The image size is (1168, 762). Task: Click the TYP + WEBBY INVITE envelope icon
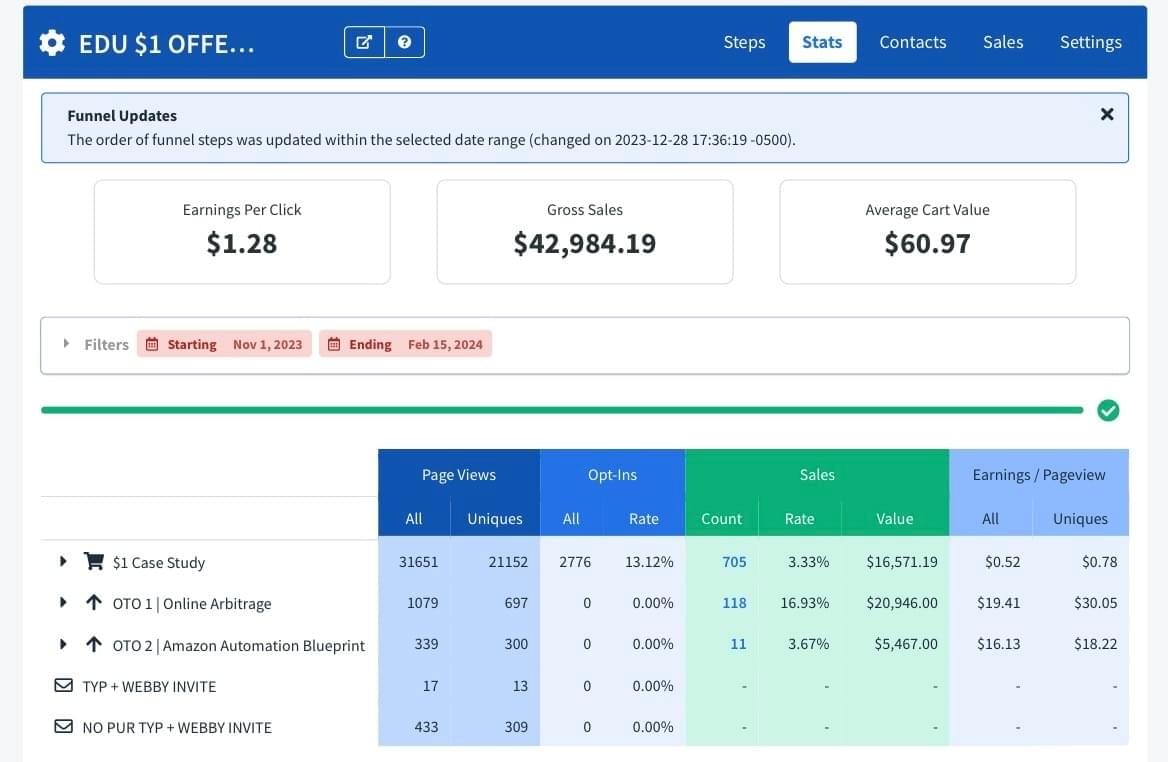pos(63,686)
